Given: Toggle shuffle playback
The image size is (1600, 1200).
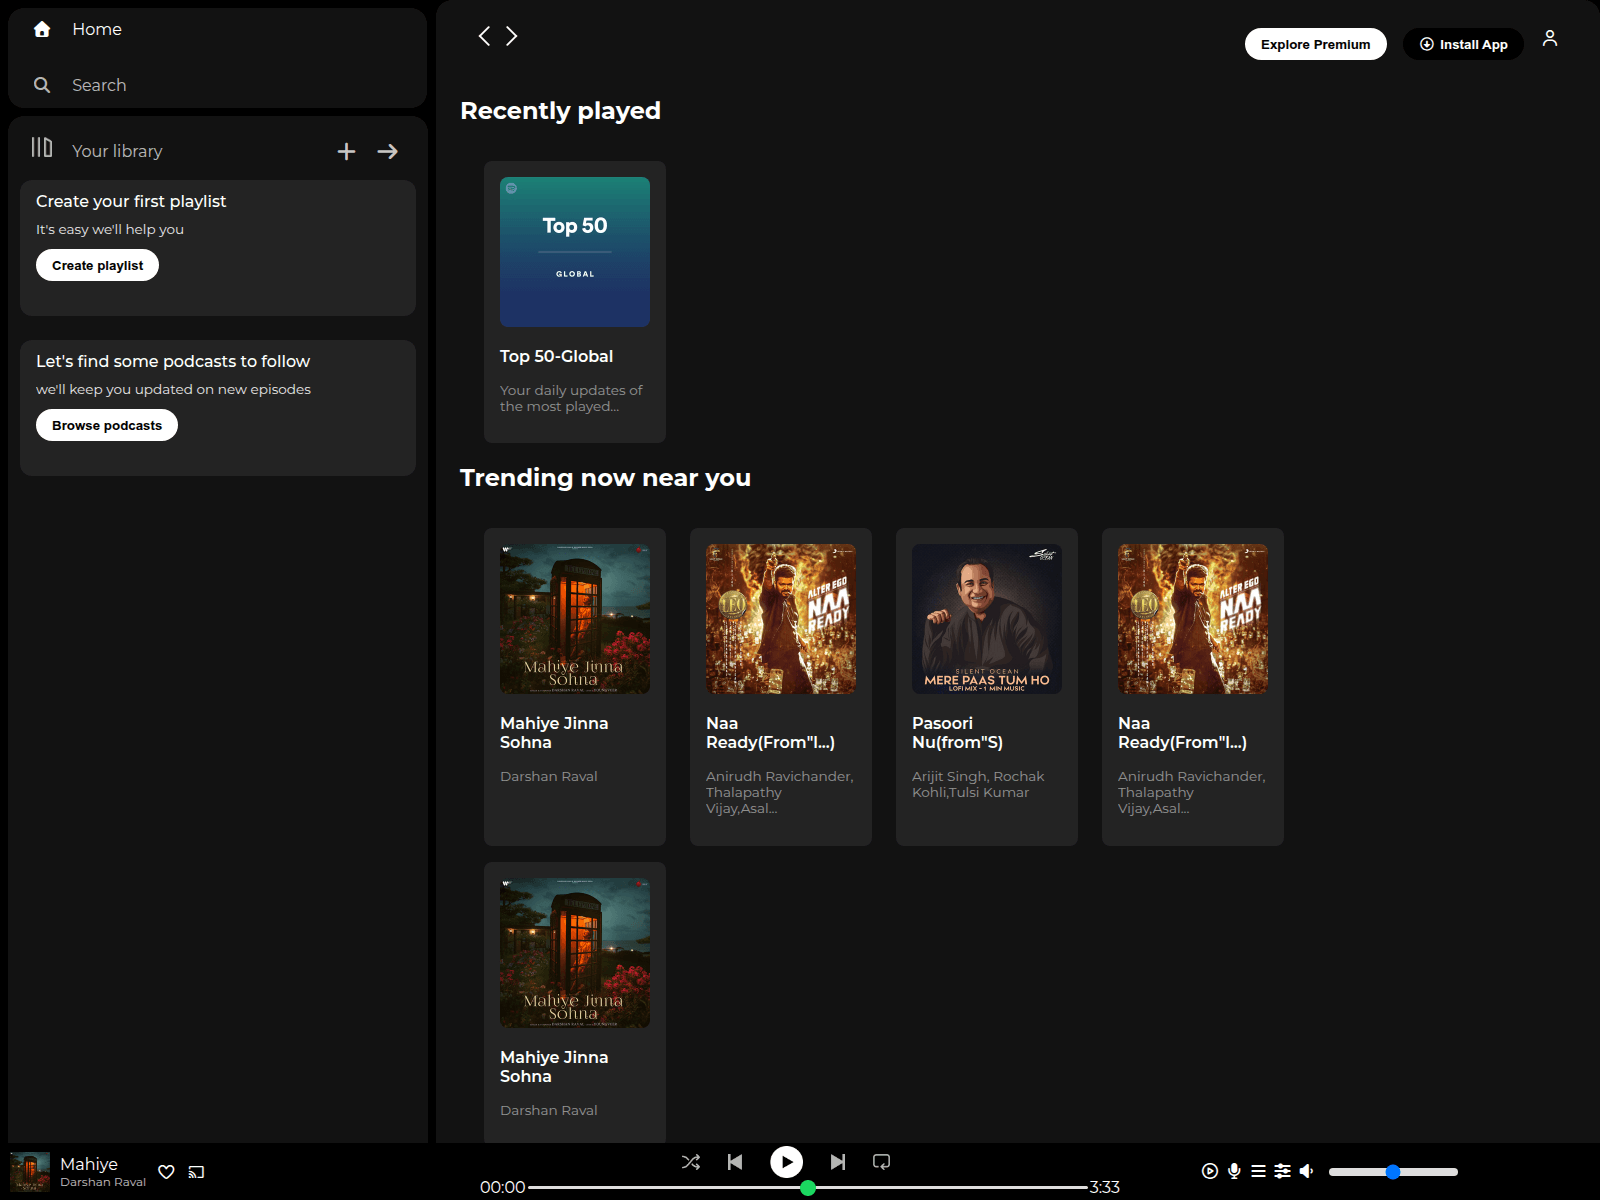Looking at the screenshot, I should pos(691,1162).
